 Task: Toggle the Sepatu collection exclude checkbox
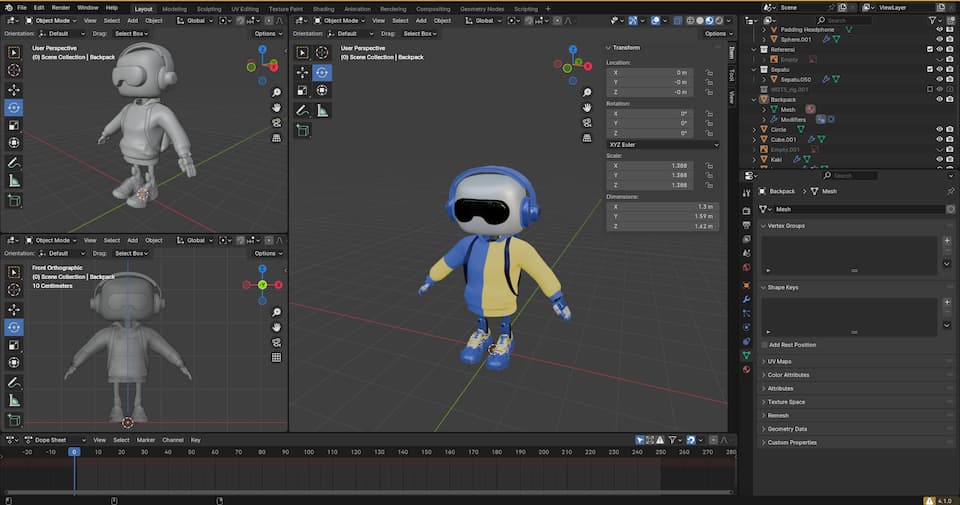coord(930,69)
